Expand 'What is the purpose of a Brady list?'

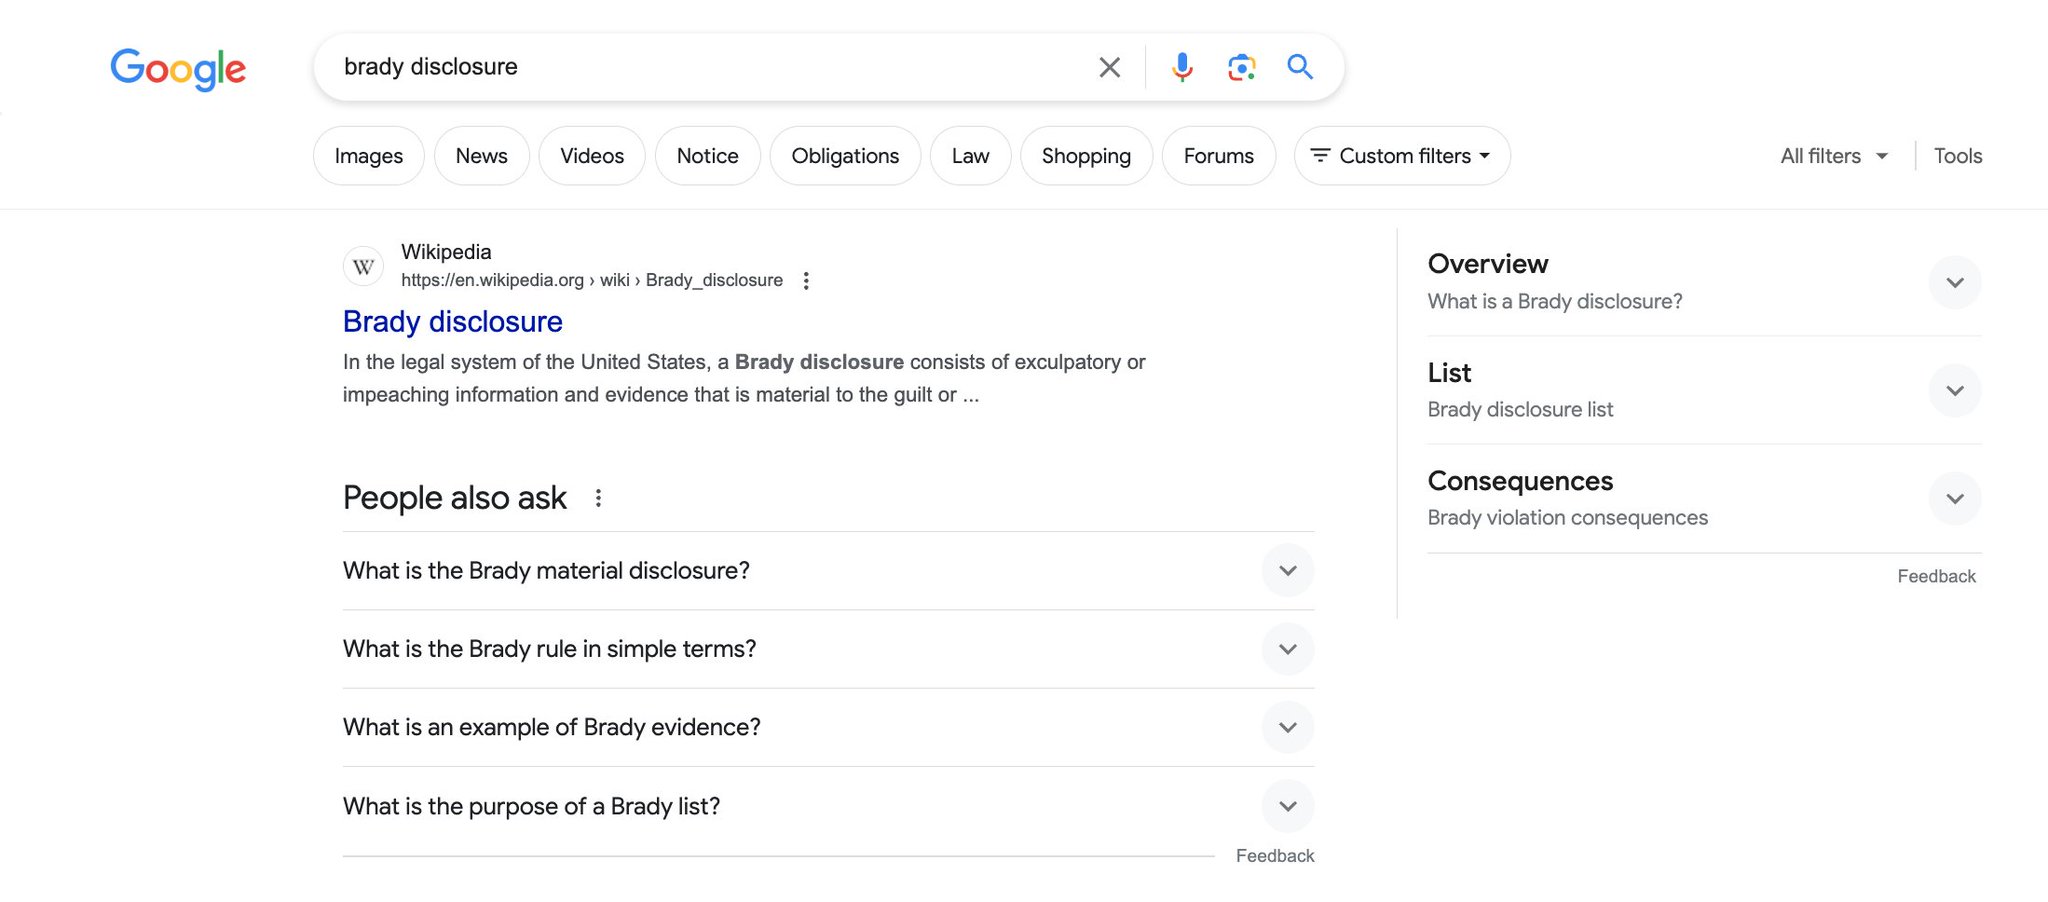click(828, 806)
